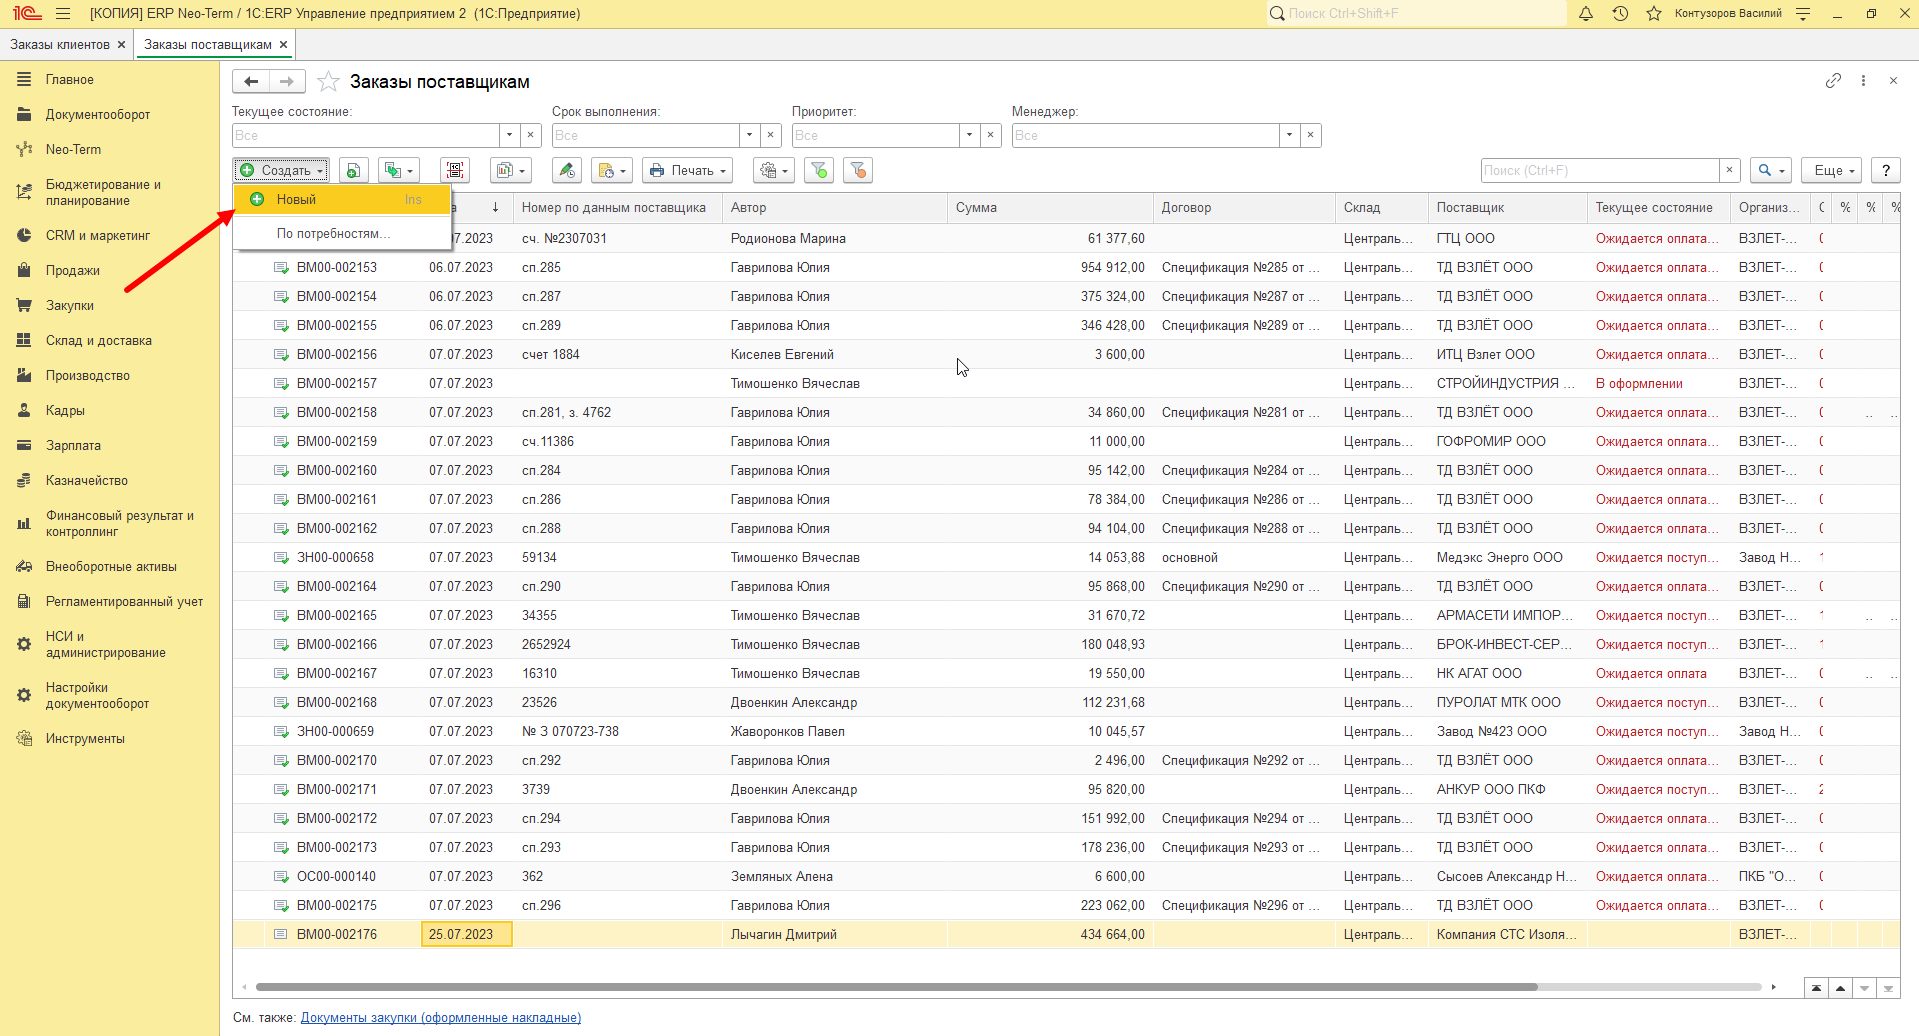Viewport: 1919px width, 1036px height.
Task: Expand the Приоритет dropdown
Action: point(970,135)
